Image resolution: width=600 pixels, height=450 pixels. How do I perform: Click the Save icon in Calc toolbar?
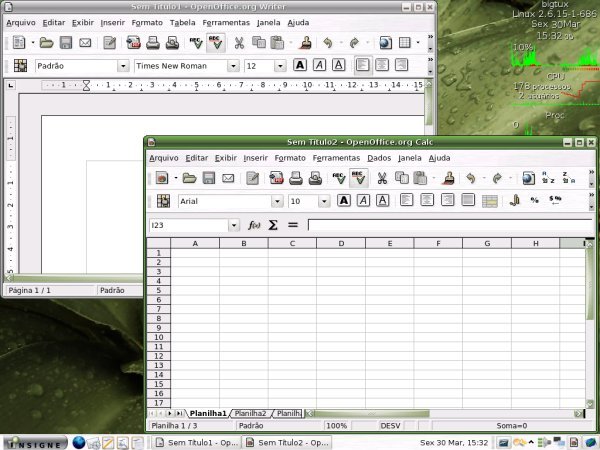(x=209, y=178)
